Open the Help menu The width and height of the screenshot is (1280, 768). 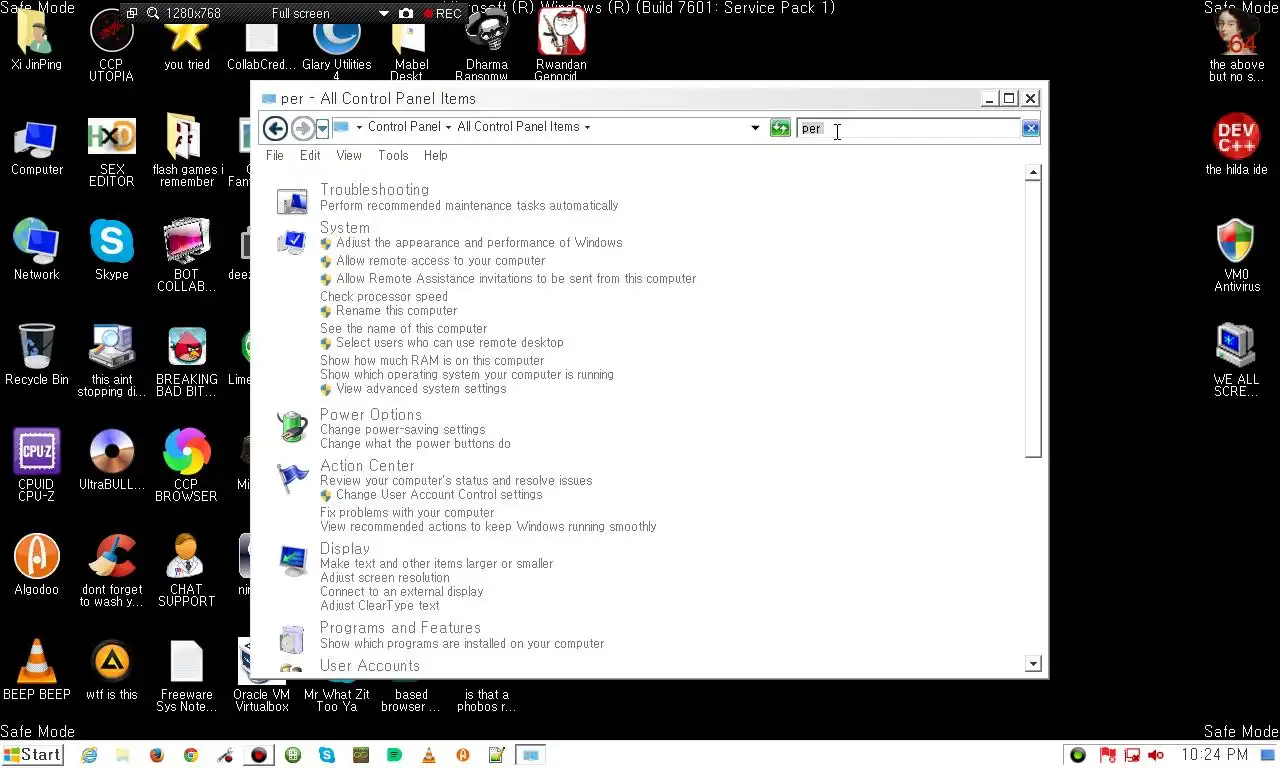pos(435,155)
